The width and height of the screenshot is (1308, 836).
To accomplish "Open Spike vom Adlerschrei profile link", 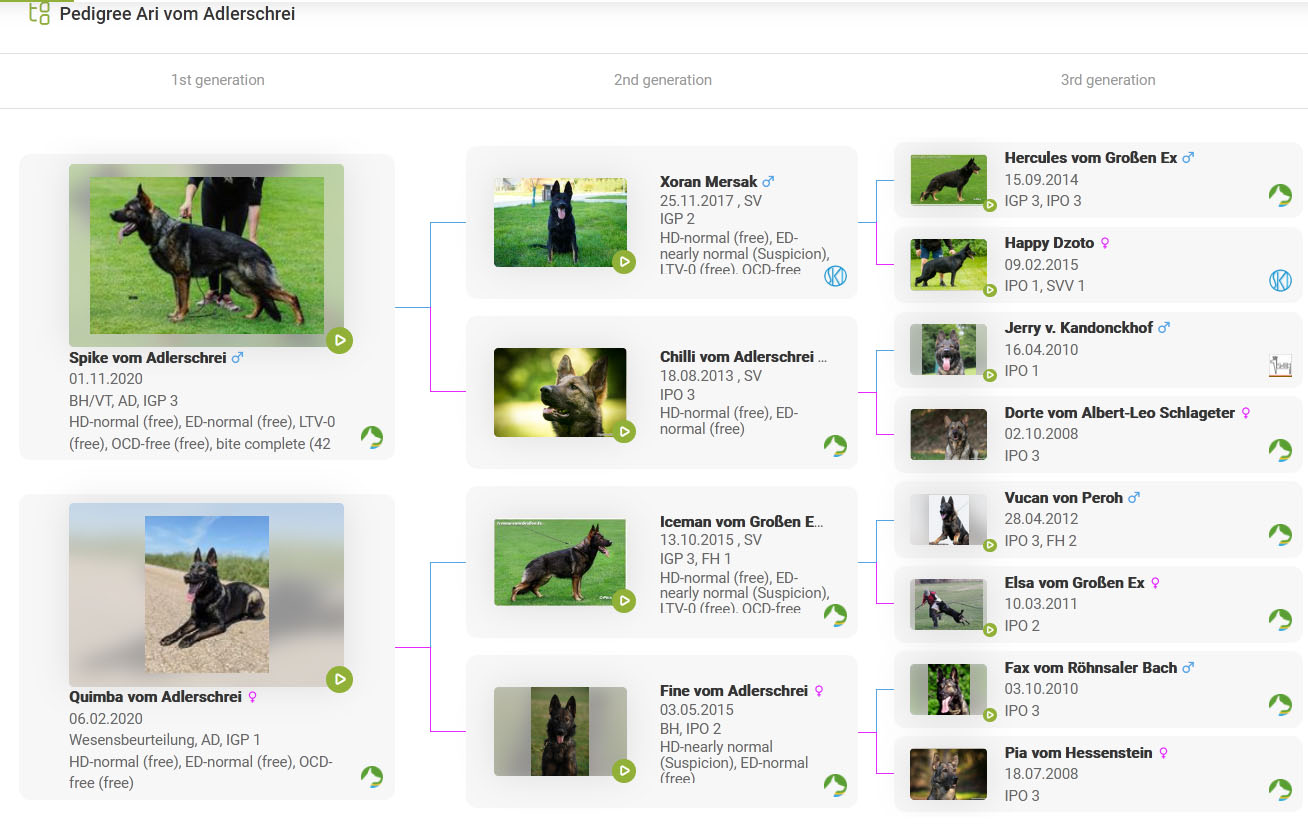I will 148,358.
